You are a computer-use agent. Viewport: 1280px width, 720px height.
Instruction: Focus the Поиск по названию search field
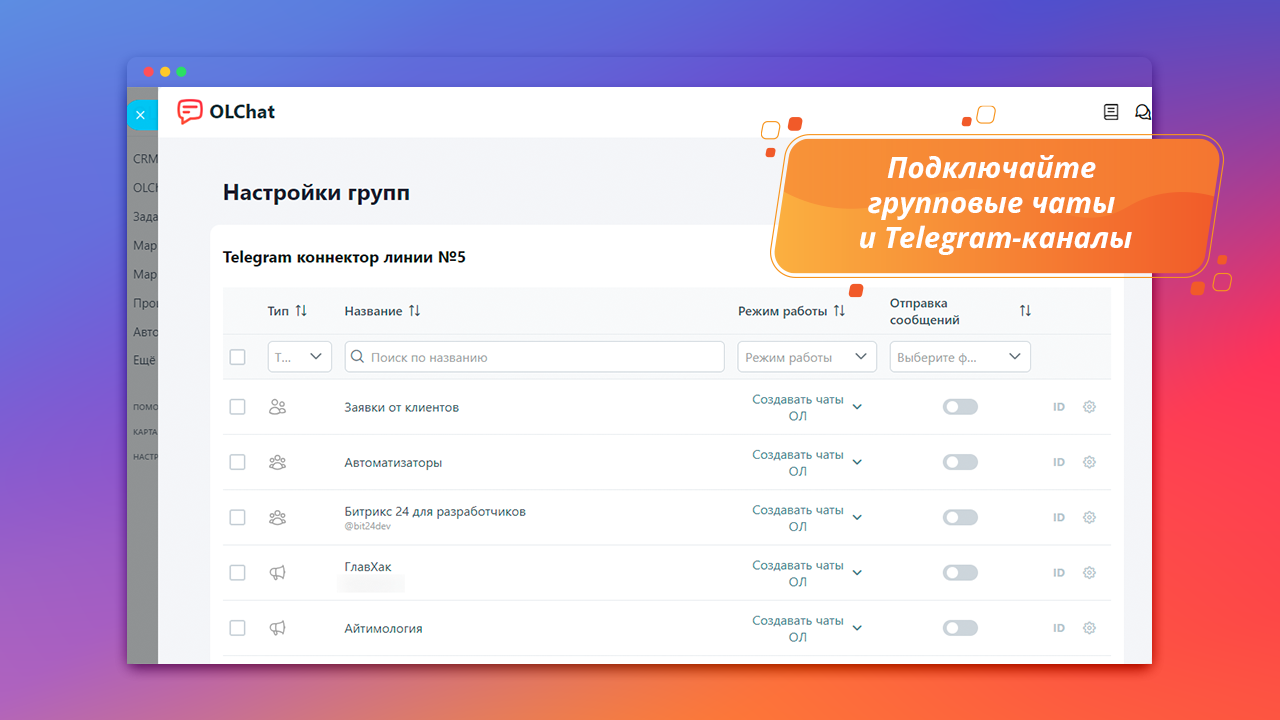pyautogui.click(x=535, y=357)
